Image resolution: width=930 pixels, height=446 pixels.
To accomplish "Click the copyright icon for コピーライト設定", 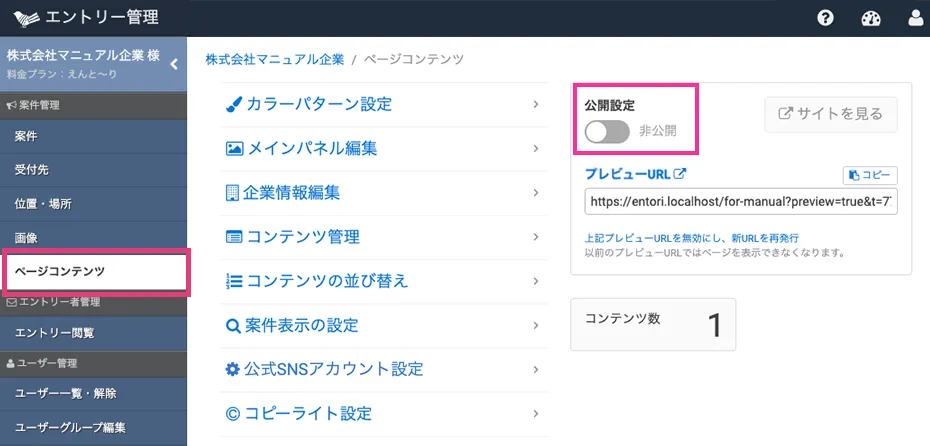I will (232, 413).
